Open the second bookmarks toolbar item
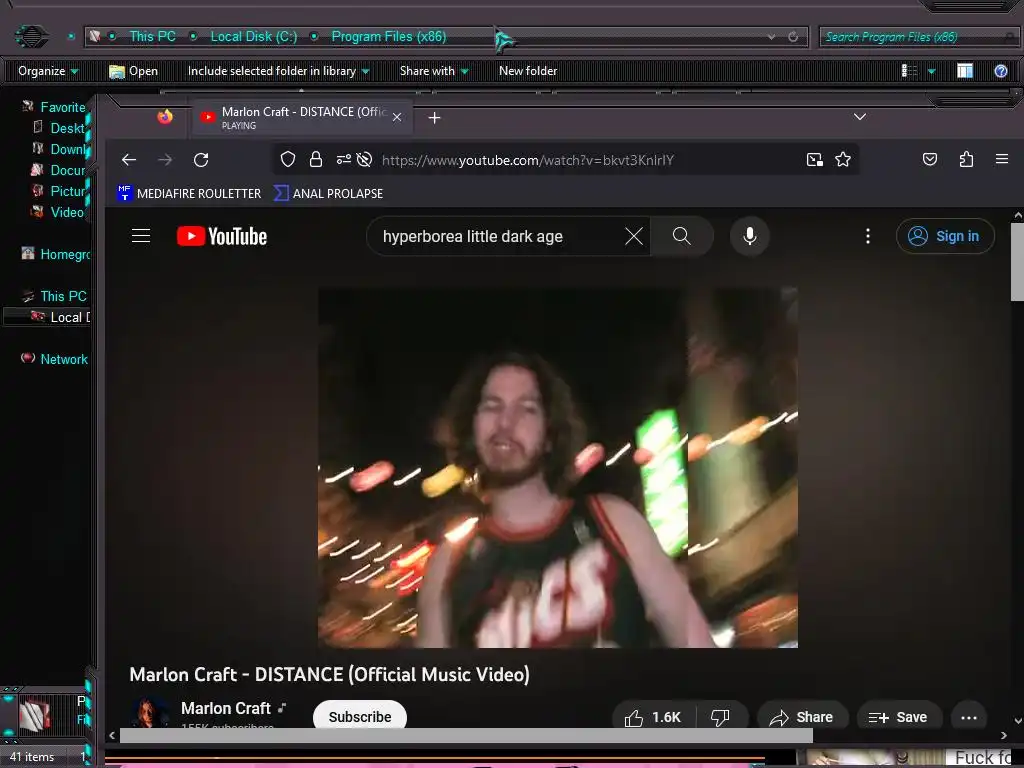Screen dimensions: 1024x768 [x=328, y=193]
